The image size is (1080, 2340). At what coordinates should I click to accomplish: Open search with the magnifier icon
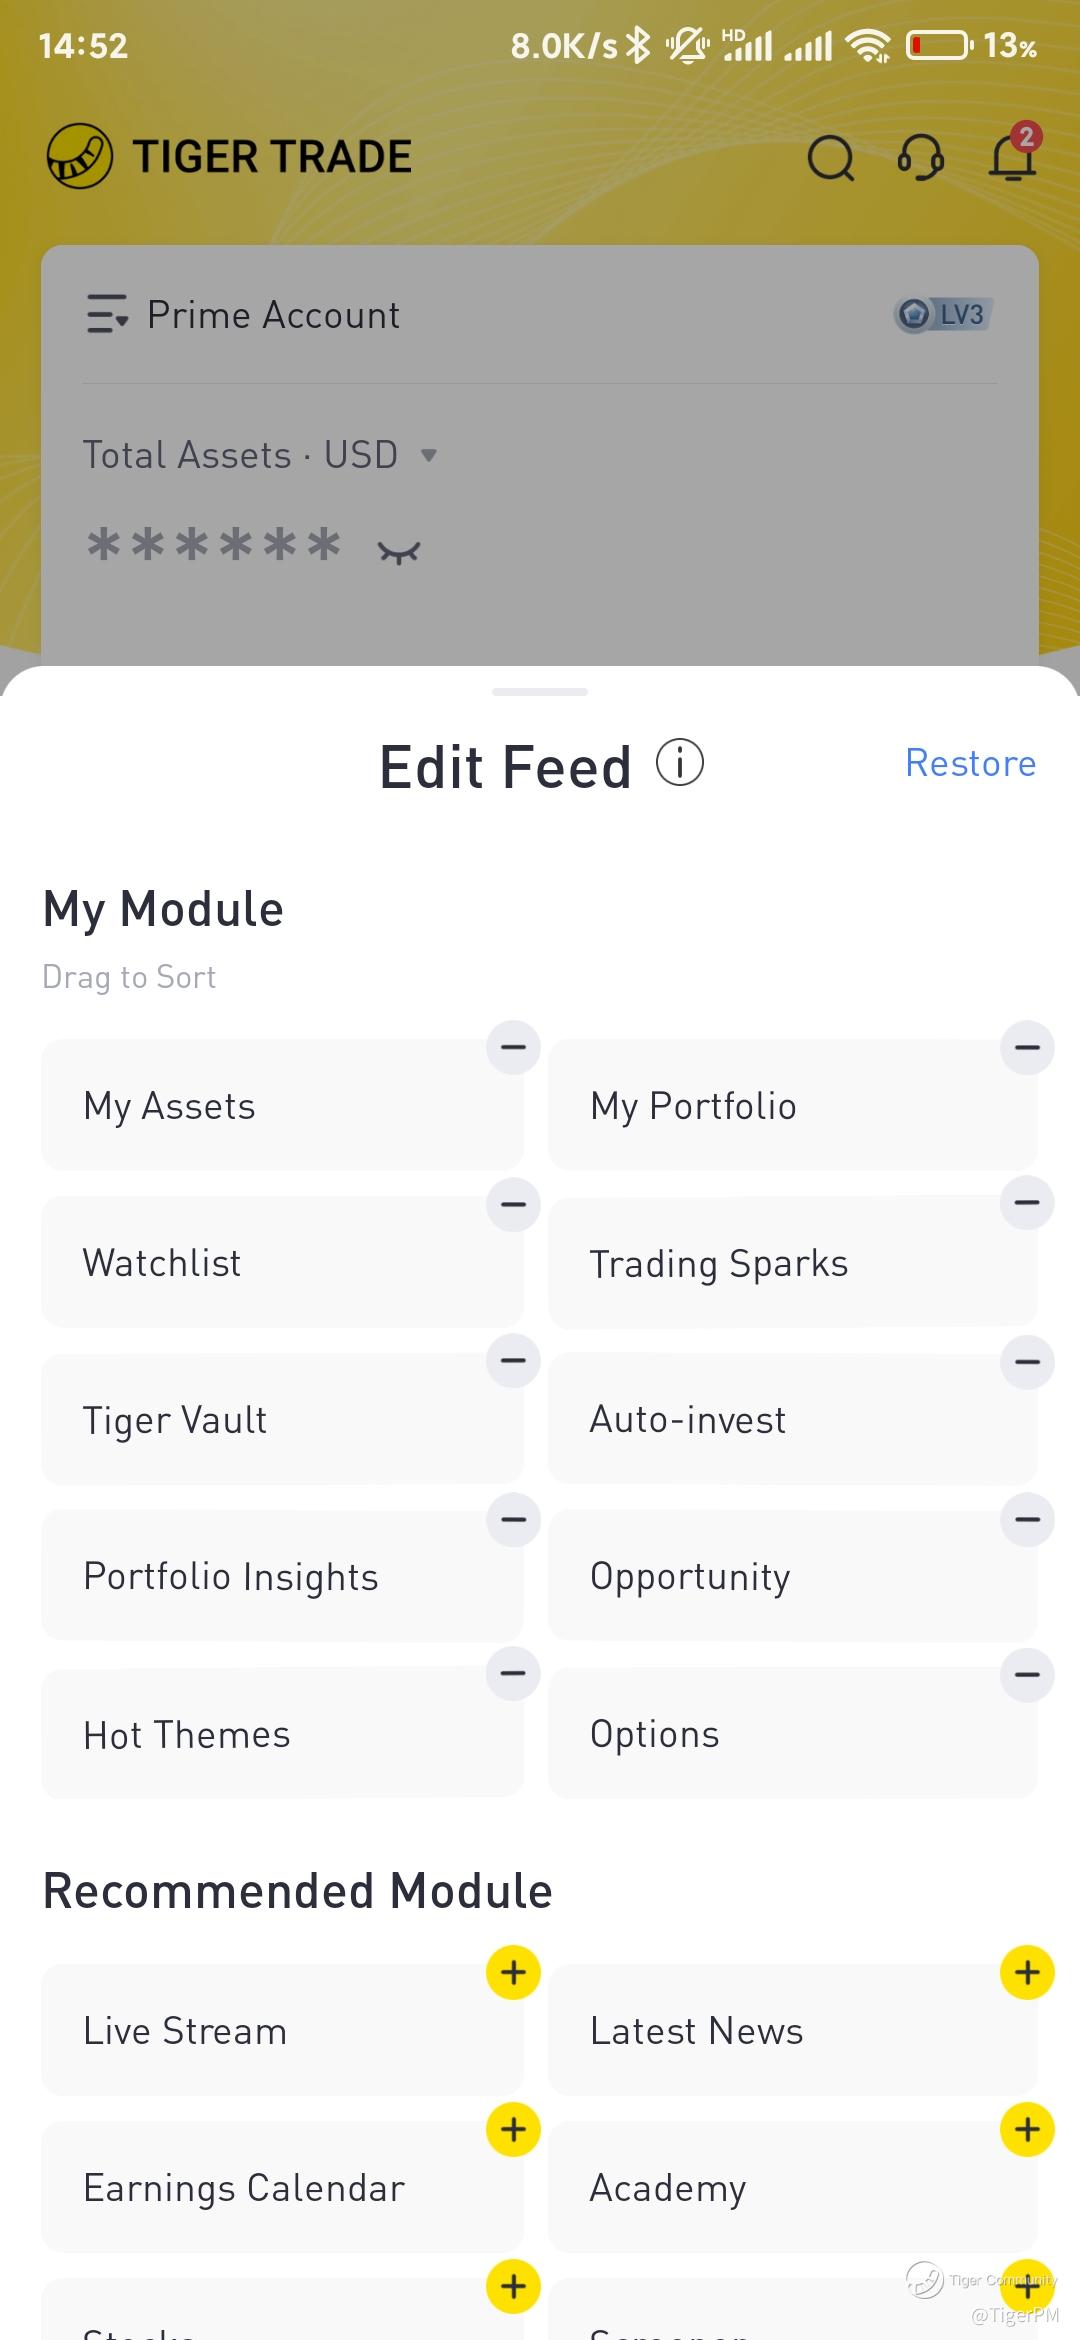point(830,158)
